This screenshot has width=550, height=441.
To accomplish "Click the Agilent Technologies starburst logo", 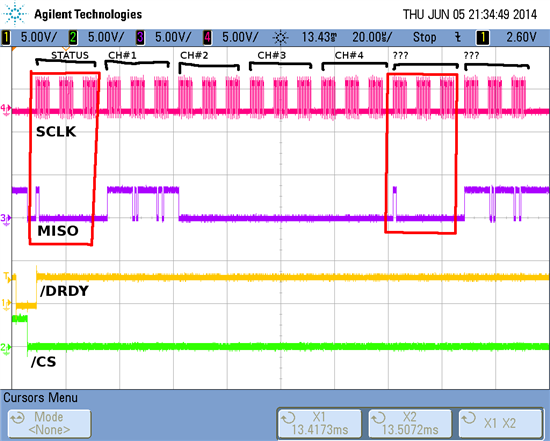I will tap(15, 14).
